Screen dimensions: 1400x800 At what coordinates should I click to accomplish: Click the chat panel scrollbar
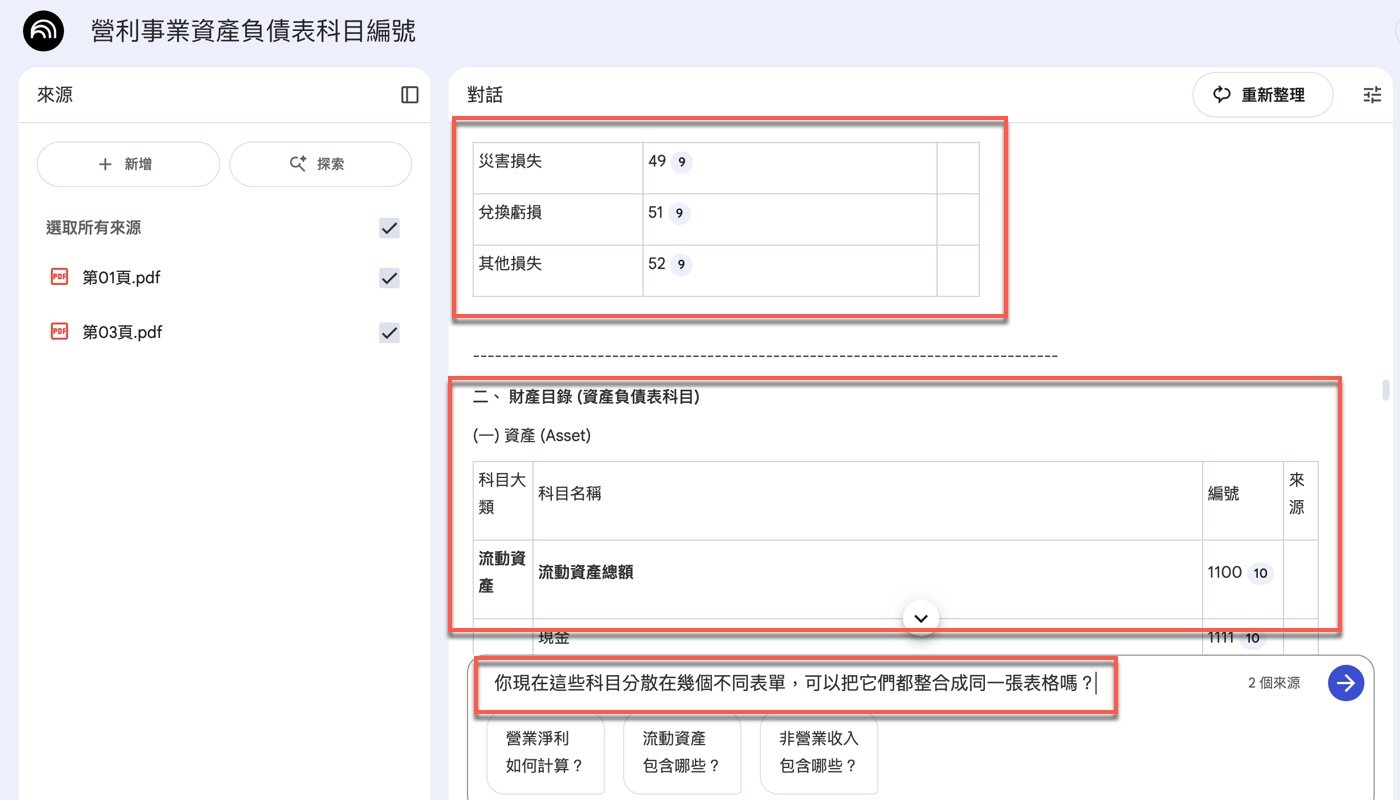1385,390
